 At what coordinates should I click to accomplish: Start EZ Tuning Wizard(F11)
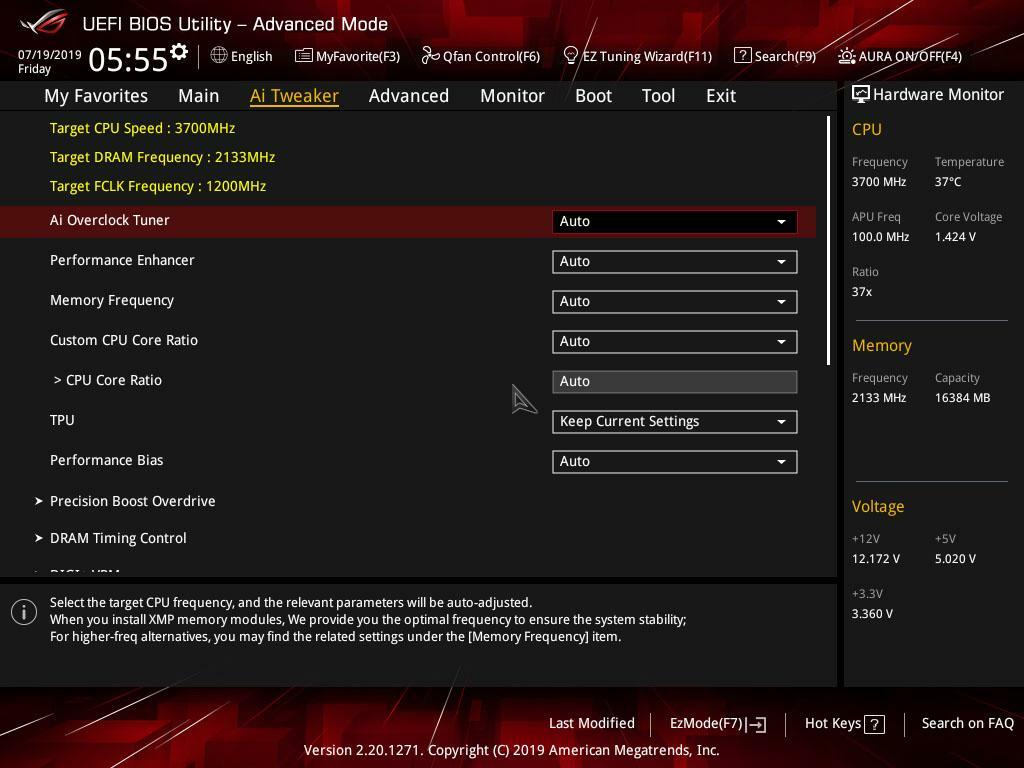click(647, 56)
